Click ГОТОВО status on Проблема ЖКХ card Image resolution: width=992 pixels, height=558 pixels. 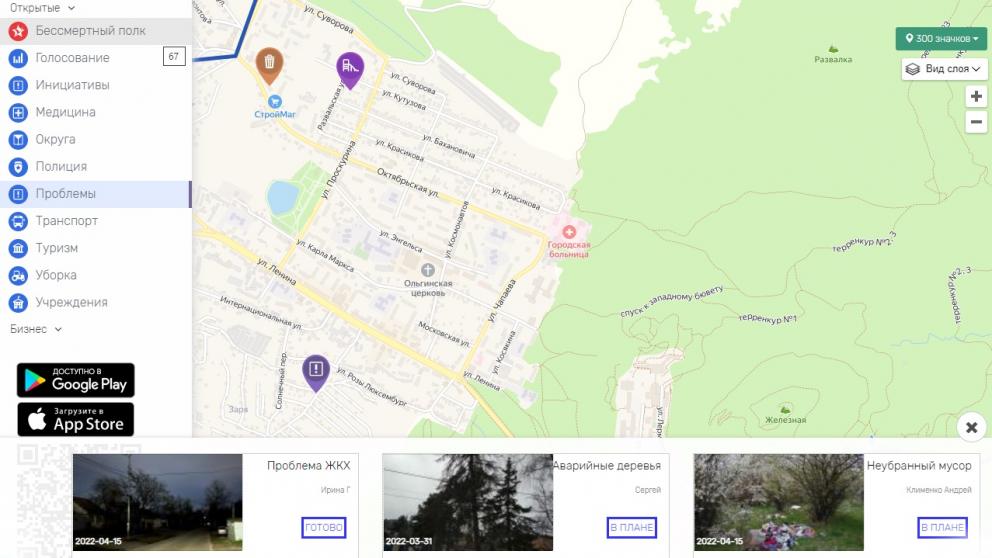324,527
